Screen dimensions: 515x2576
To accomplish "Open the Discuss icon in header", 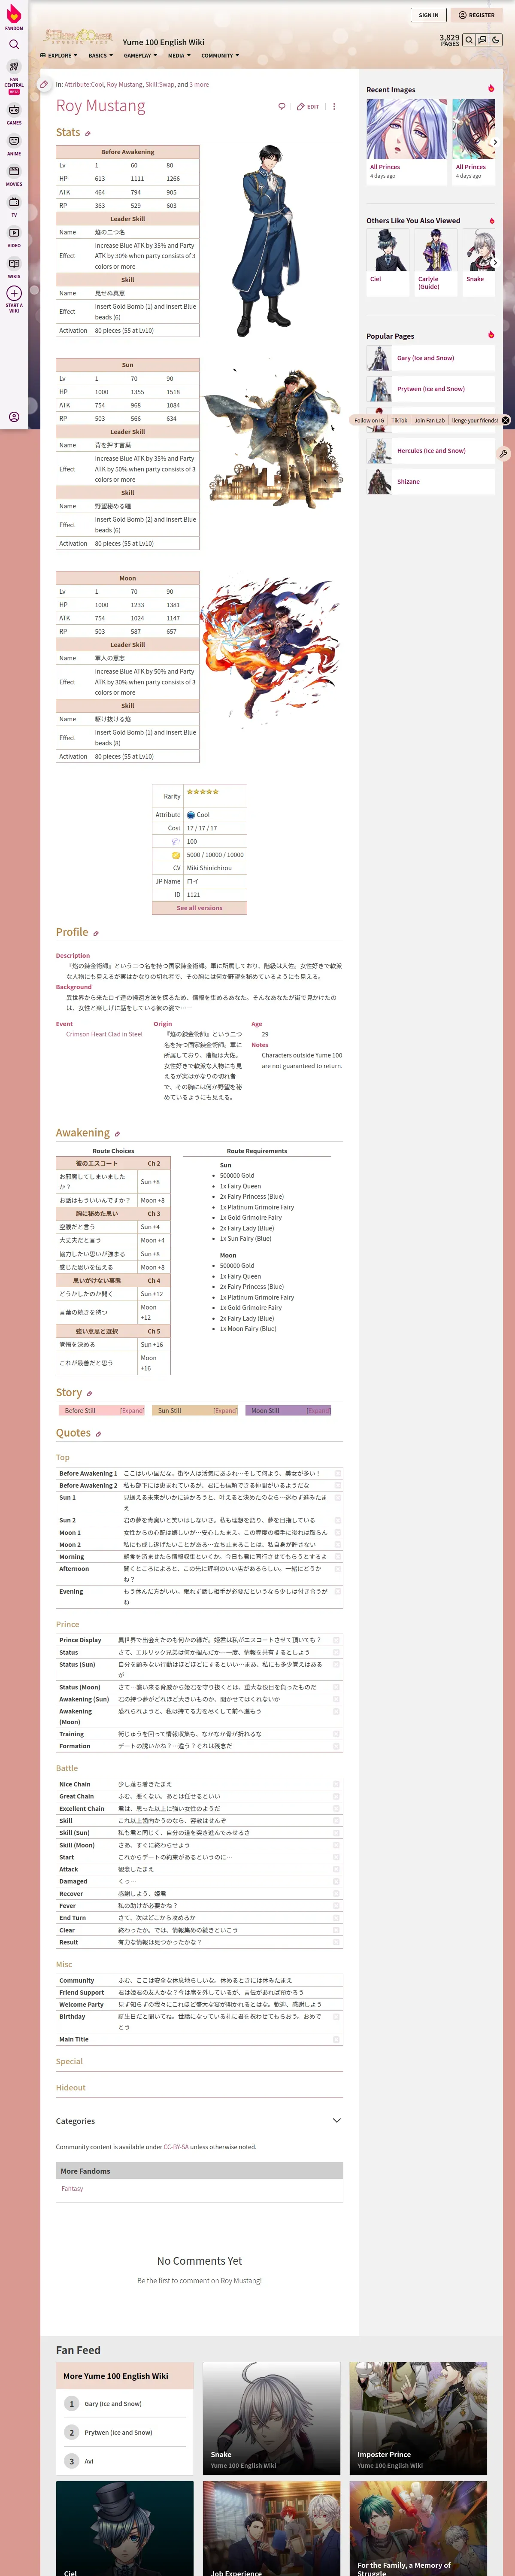I will pyautogui.click(x=482, y=40).
